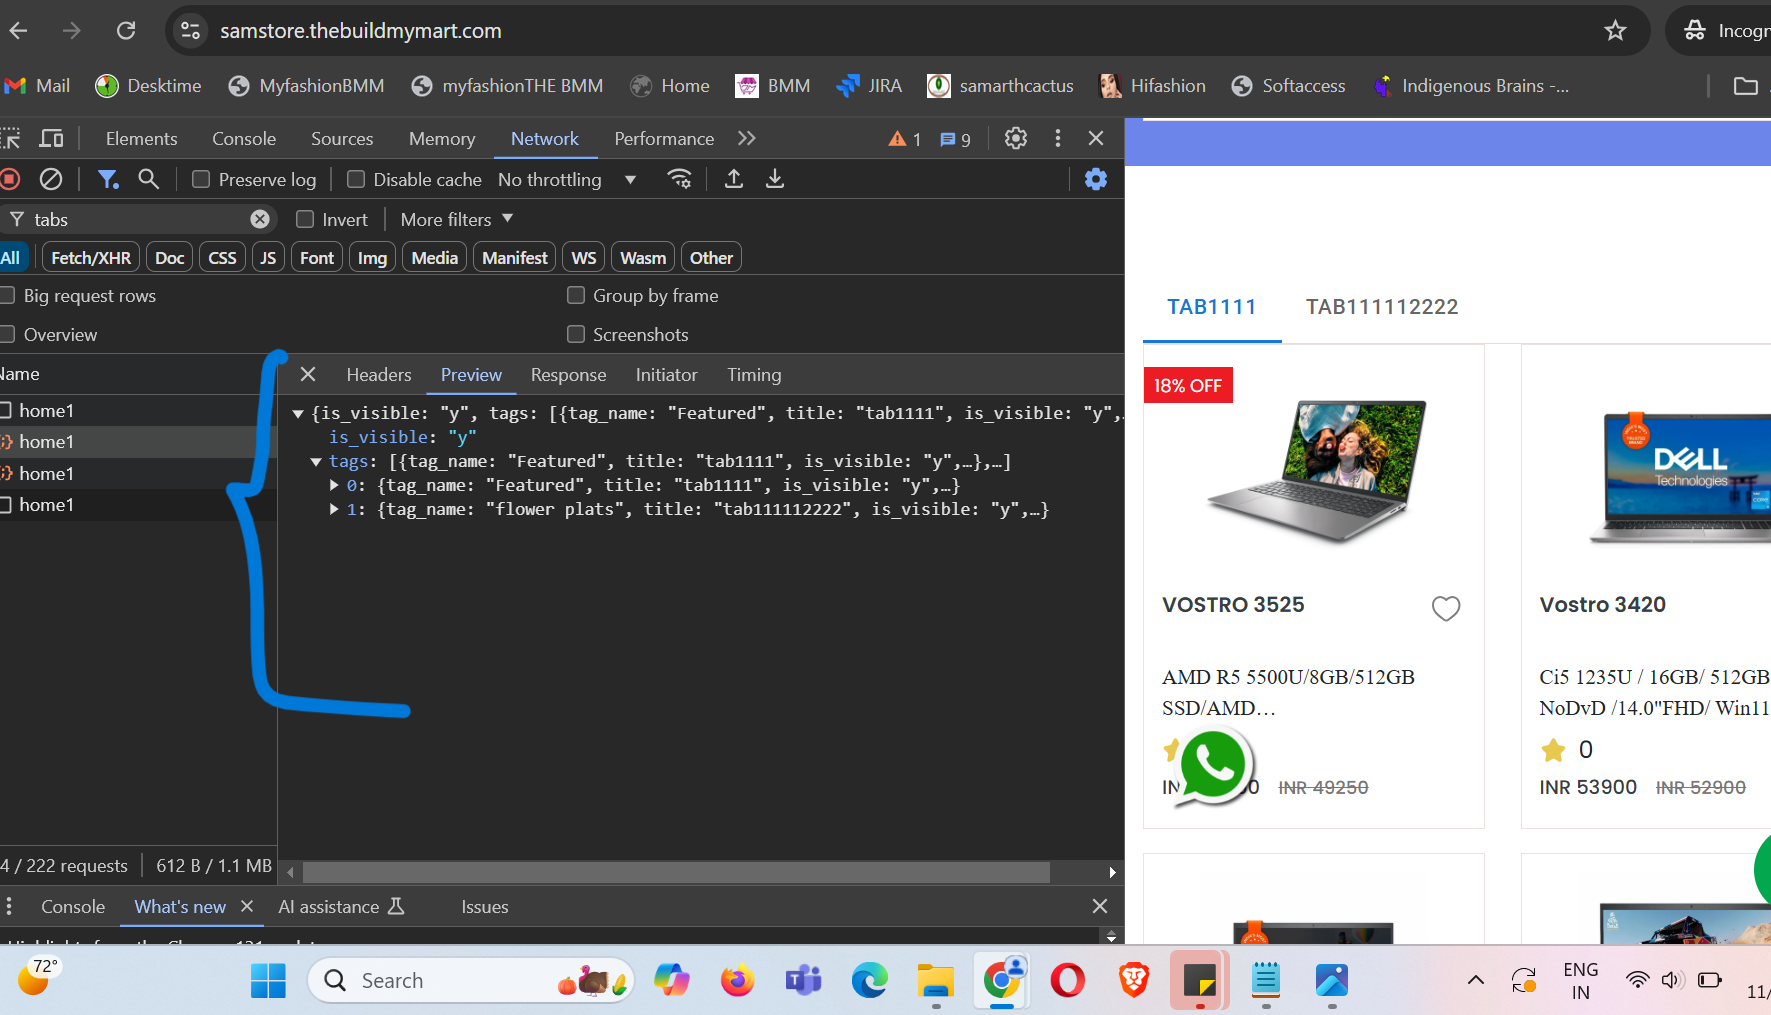Collapse the root JSON object
The height and width of the screenshot is (1015, 1771).
pos(298,413)
